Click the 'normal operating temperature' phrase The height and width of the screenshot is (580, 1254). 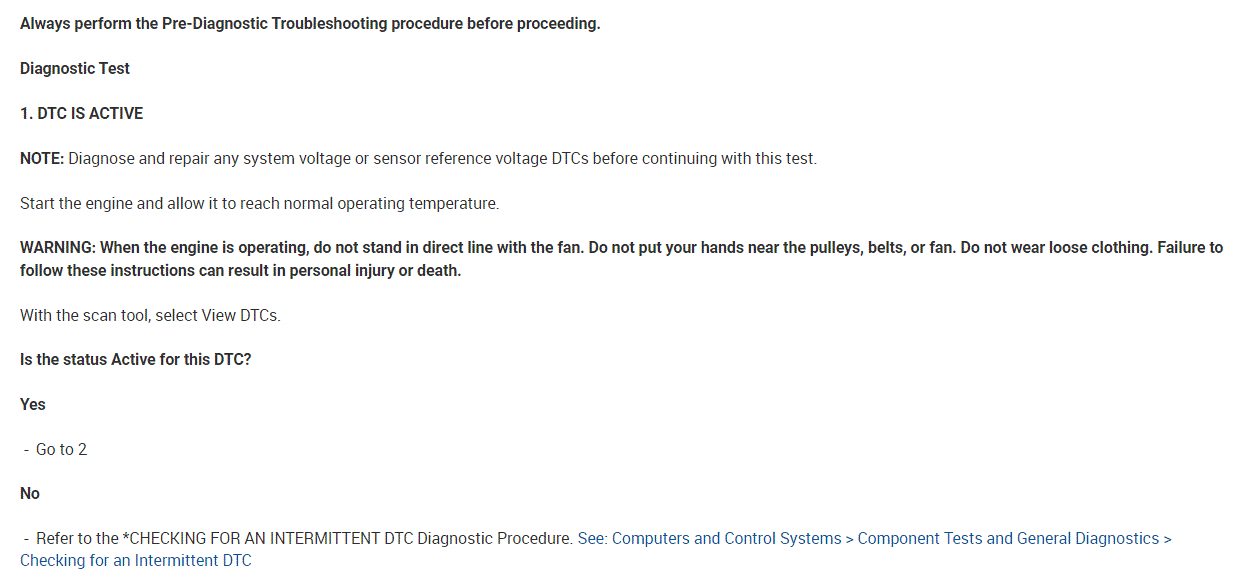pos(390,203)
